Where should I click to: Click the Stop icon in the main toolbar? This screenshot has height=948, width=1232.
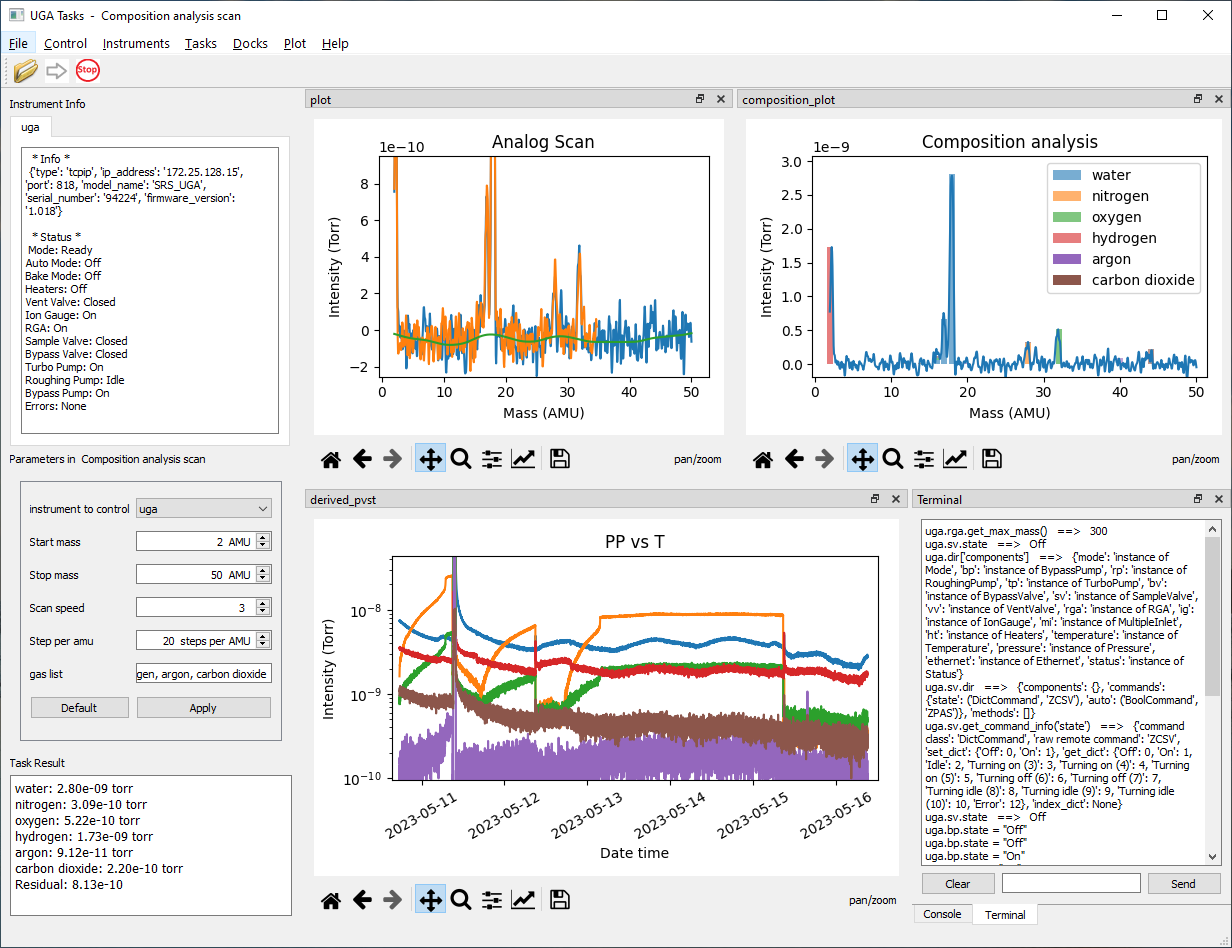click(x=87, y=70)
